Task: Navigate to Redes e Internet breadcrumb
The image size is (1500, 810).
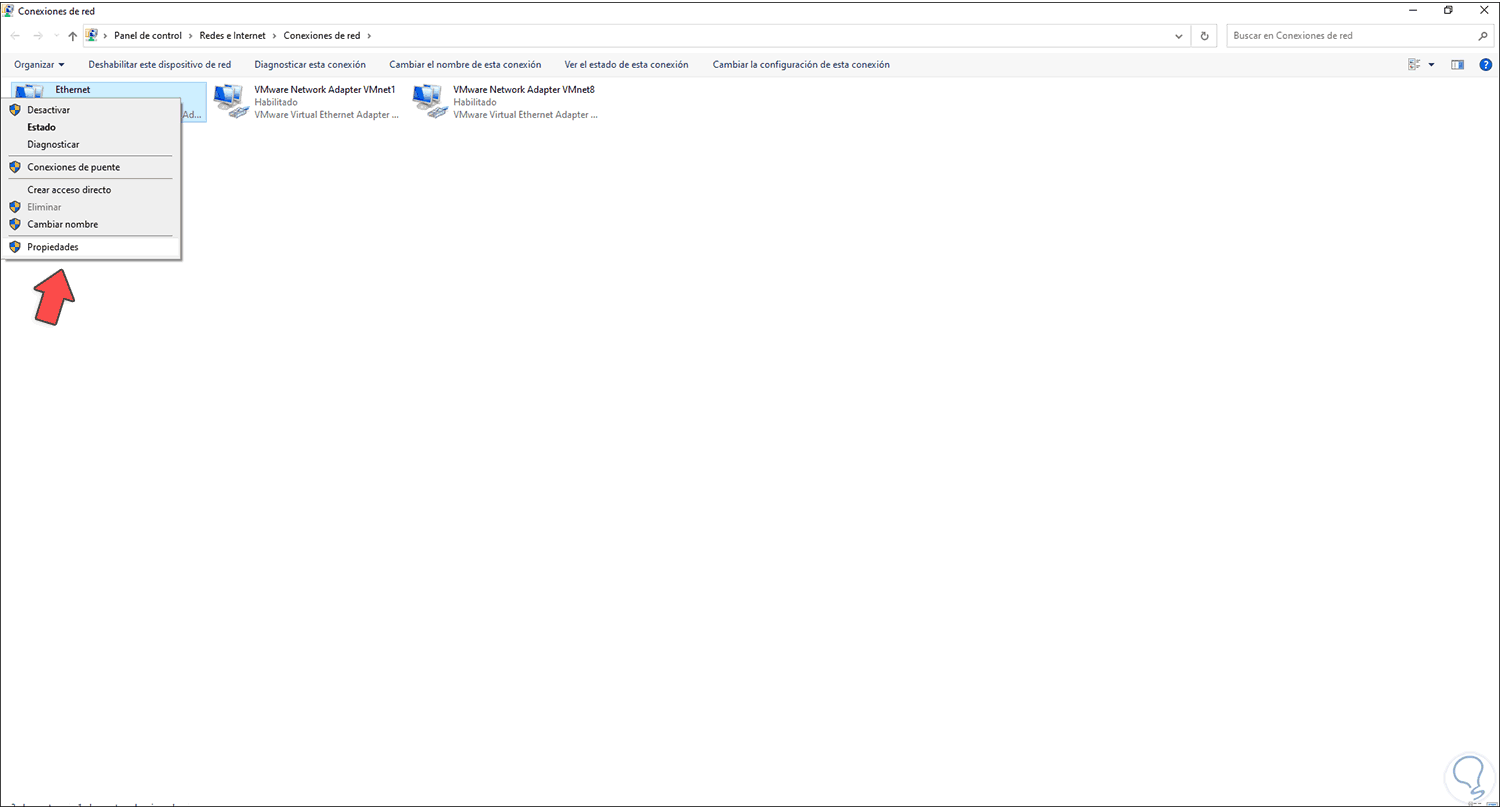Action: click(232, 36)
